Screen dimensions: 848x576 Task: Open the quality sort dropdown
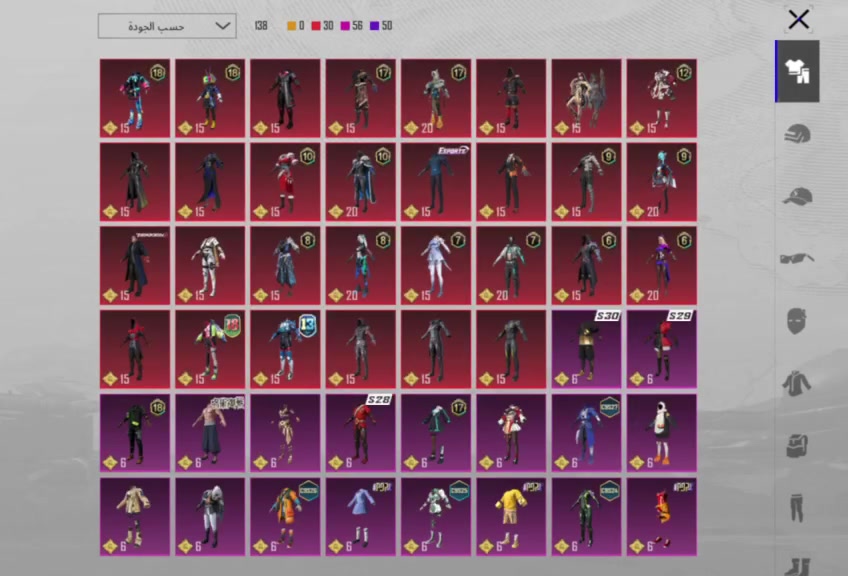click(x=167, y=26)
